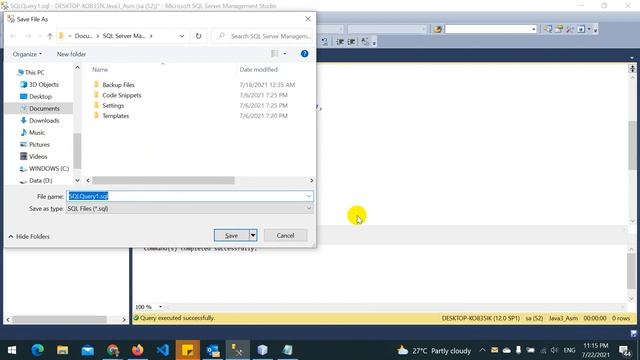Screen dimensions: 640x360
Task: Refresh the folder listing
Action: 198,36
